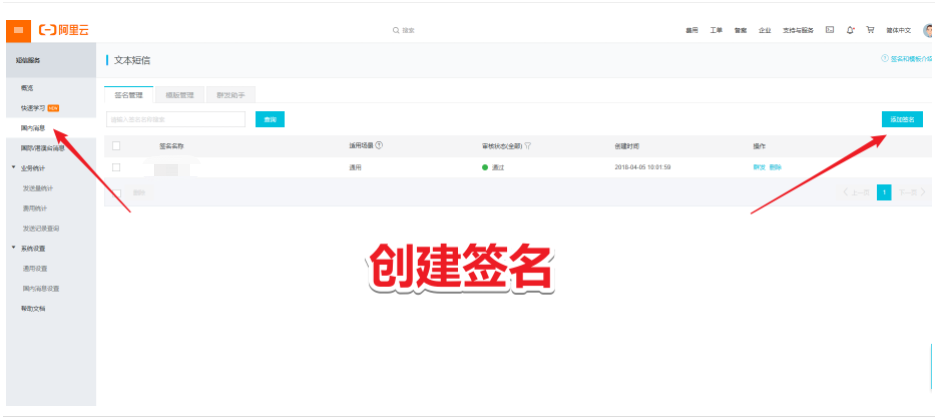Image resolution: width=935 pixels, height=418 pixels.
Task: Go to the previous page 上一页
Action: (x=856, y=192)
